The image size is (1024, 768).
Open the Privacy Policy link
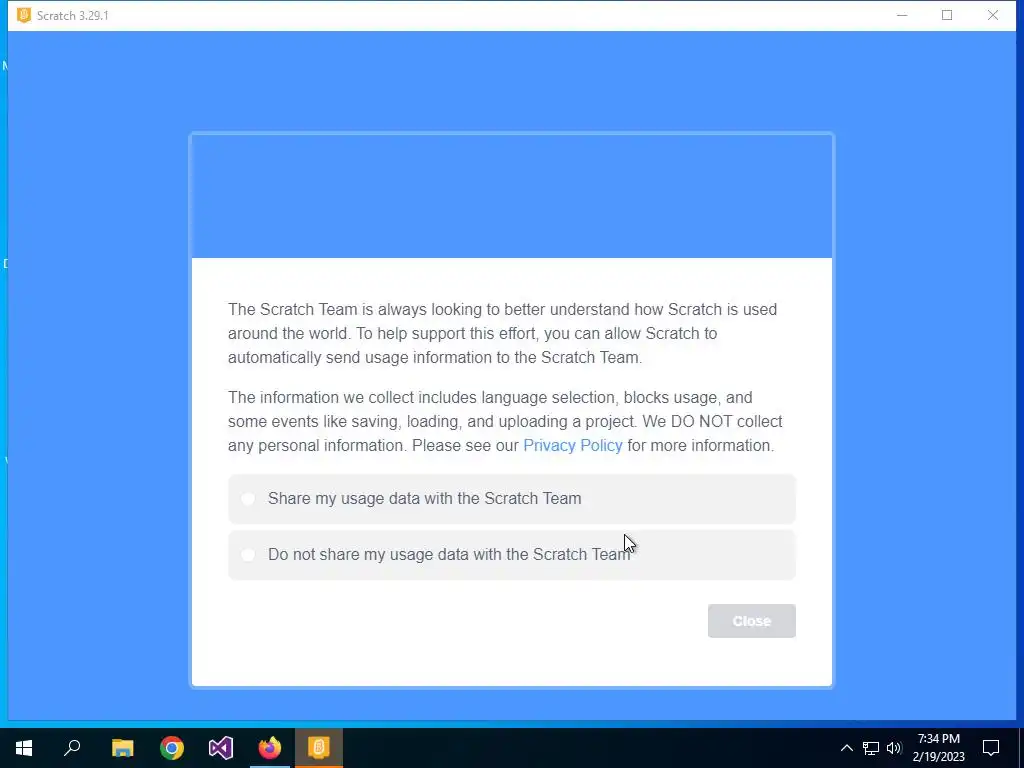click(573, 445)
